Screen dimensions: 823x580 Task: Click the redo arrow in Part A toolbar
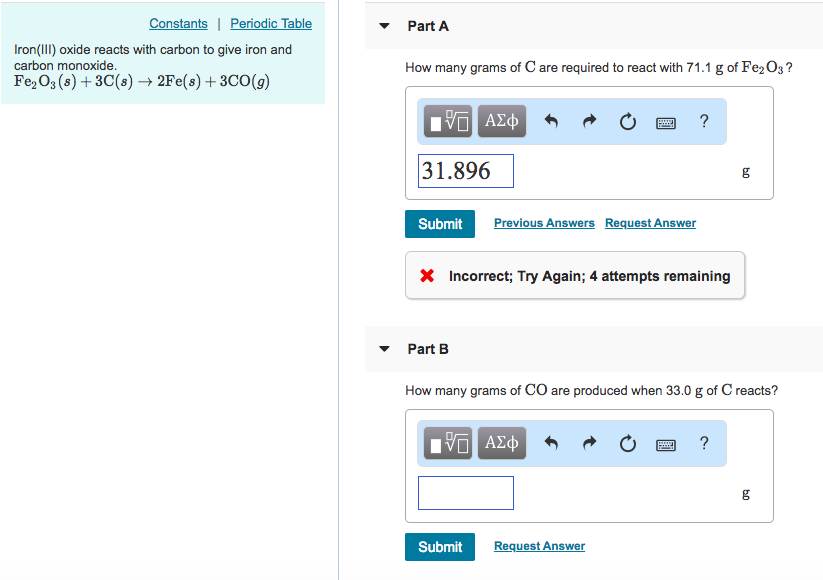click(x=589, y=121)
